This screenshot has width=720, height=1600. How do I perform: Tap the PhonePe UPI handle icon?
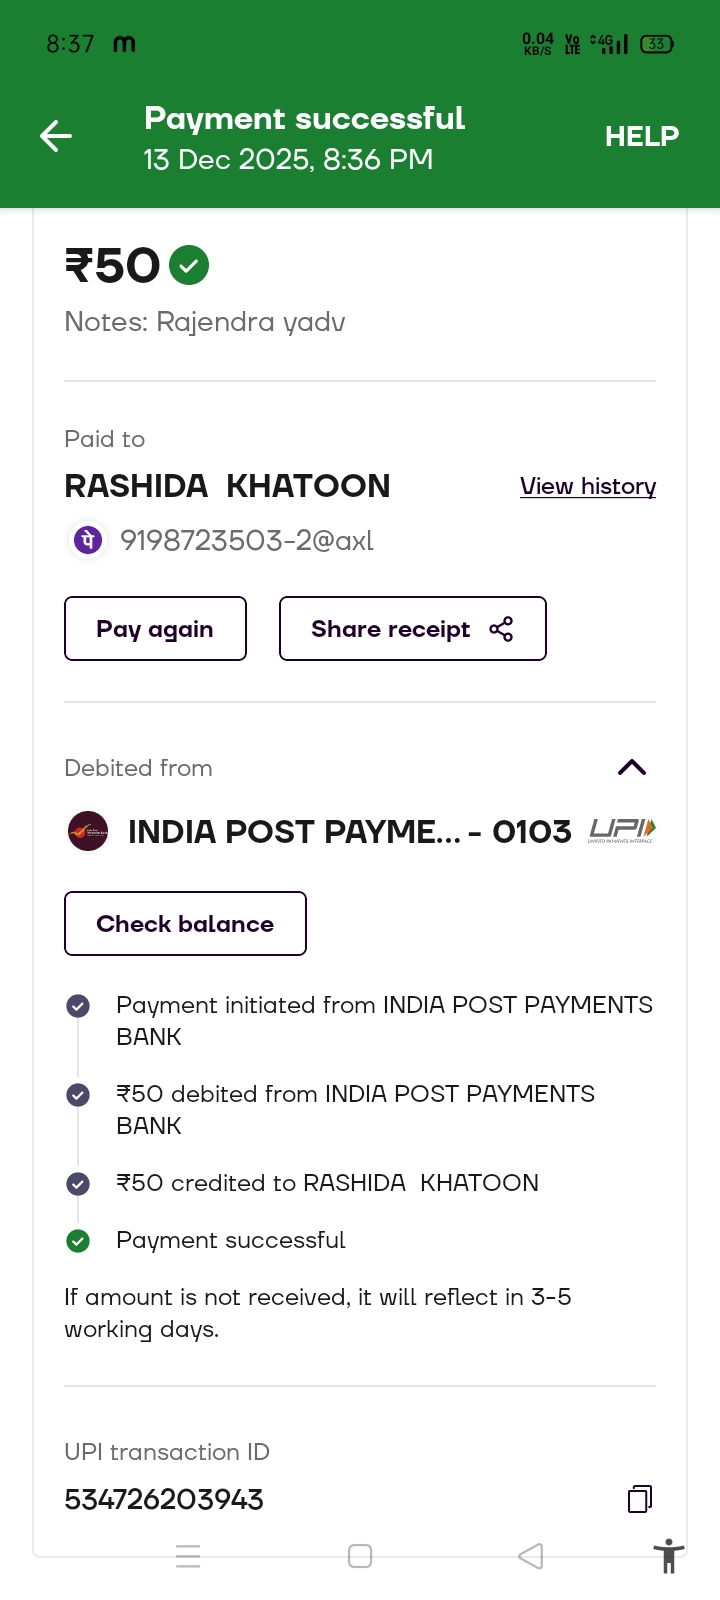(88, 540)
